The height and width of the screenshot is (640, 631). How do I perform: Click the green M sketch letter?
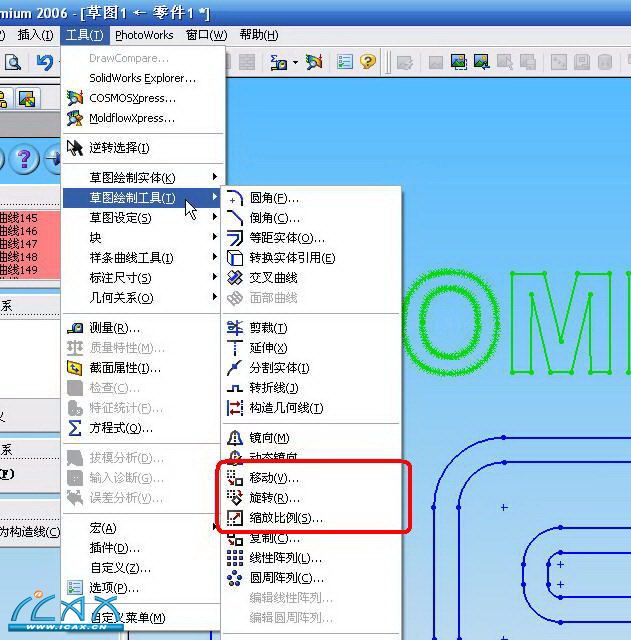coord(561,322)
